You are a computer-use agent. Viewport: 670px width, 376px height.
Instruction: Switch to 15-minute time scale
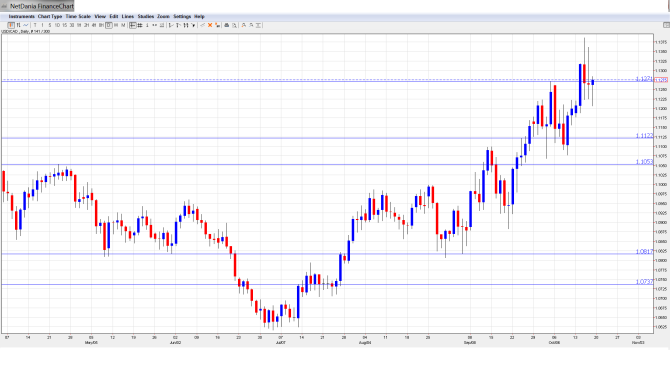pos(65,26)
